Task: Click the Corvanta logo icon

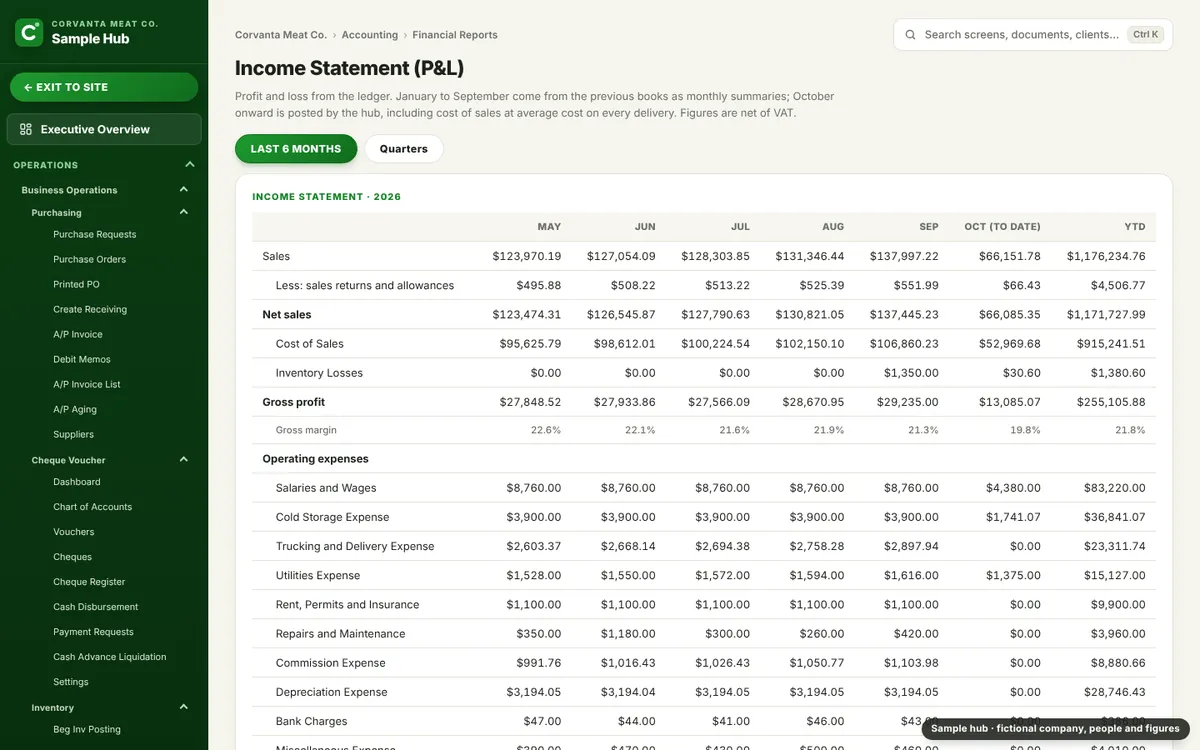Action: pos(30,32)
